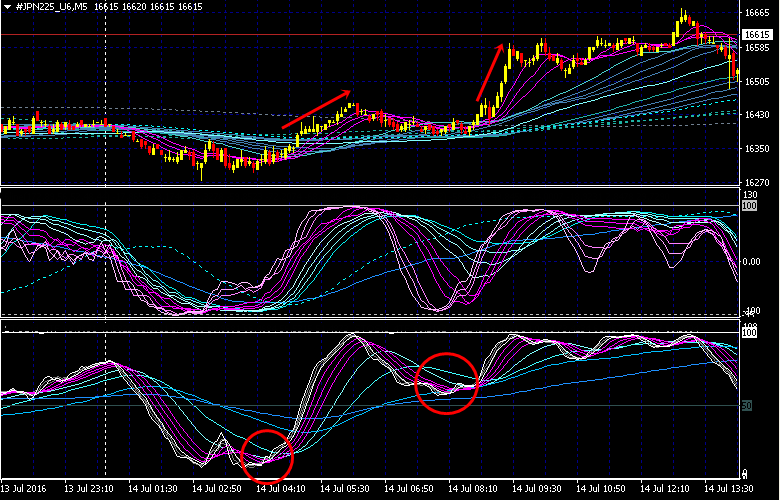Click the 16665 price axis label
The image size is (780, 500).
click(756, 13)
